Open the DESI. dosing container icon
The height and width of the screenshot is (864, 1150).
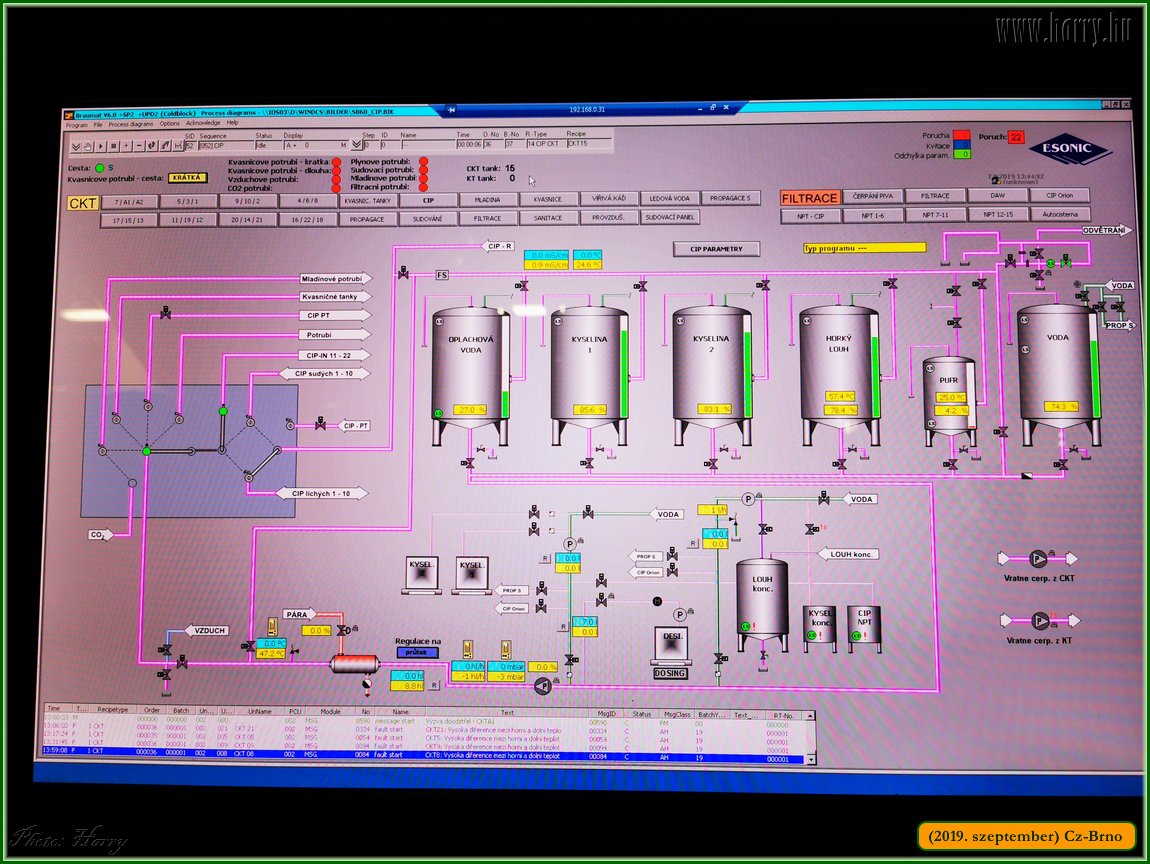[671, 646]
